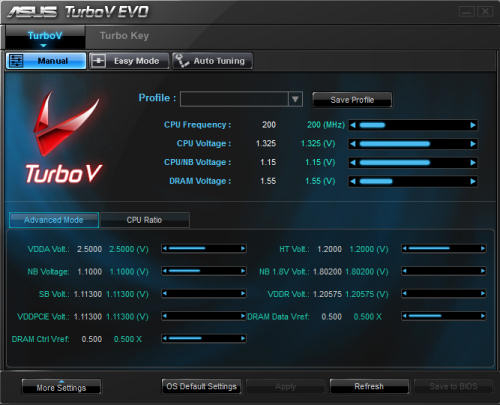Screen dimensions: 500x405
Task: Open the Turbo Key tab
Action: 124,36
